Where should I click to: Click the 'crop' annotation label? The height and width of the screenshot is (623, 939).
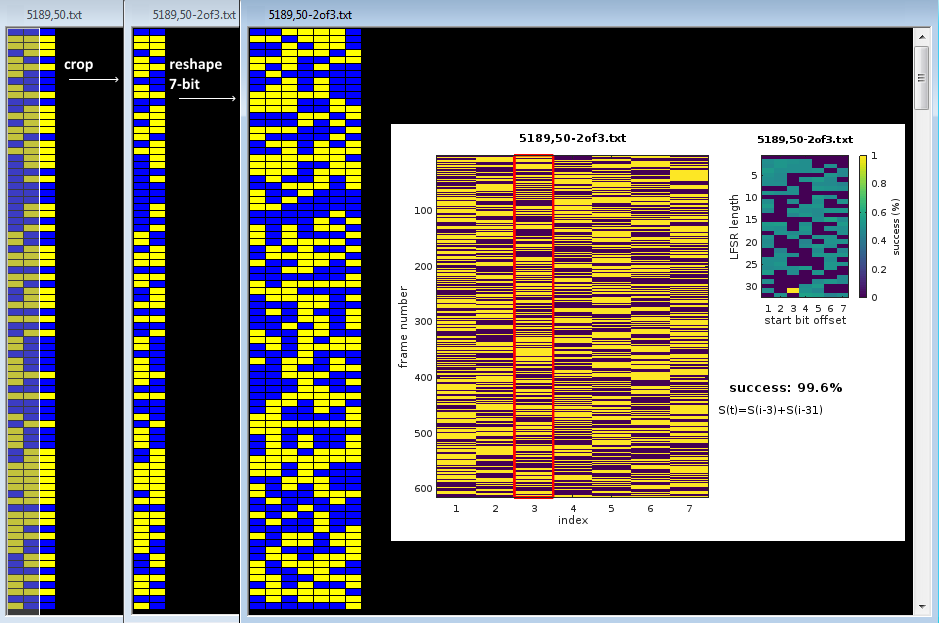click(78, 65)
